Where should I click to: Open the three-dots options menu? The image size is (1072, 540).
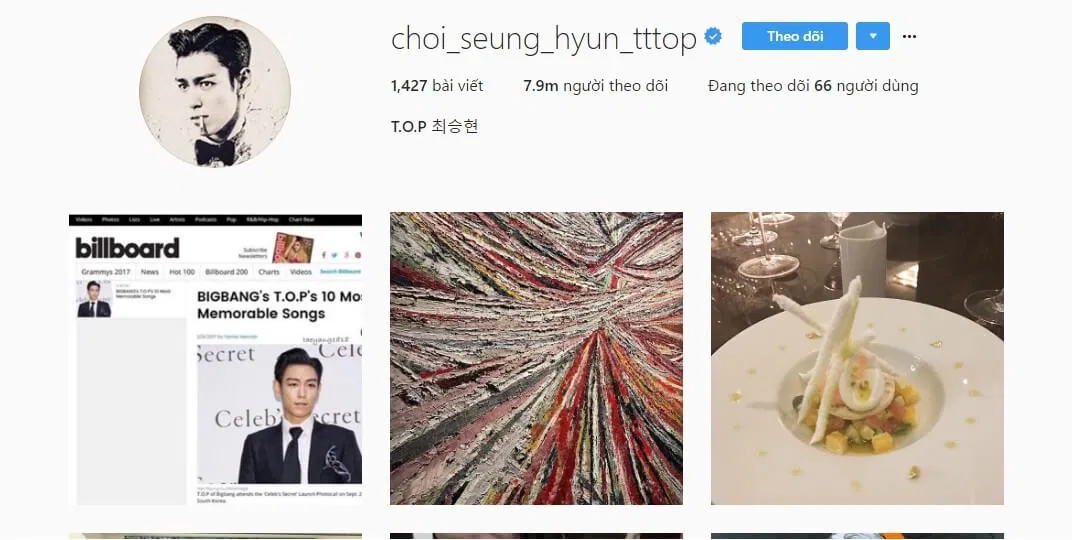coord(909,36)
